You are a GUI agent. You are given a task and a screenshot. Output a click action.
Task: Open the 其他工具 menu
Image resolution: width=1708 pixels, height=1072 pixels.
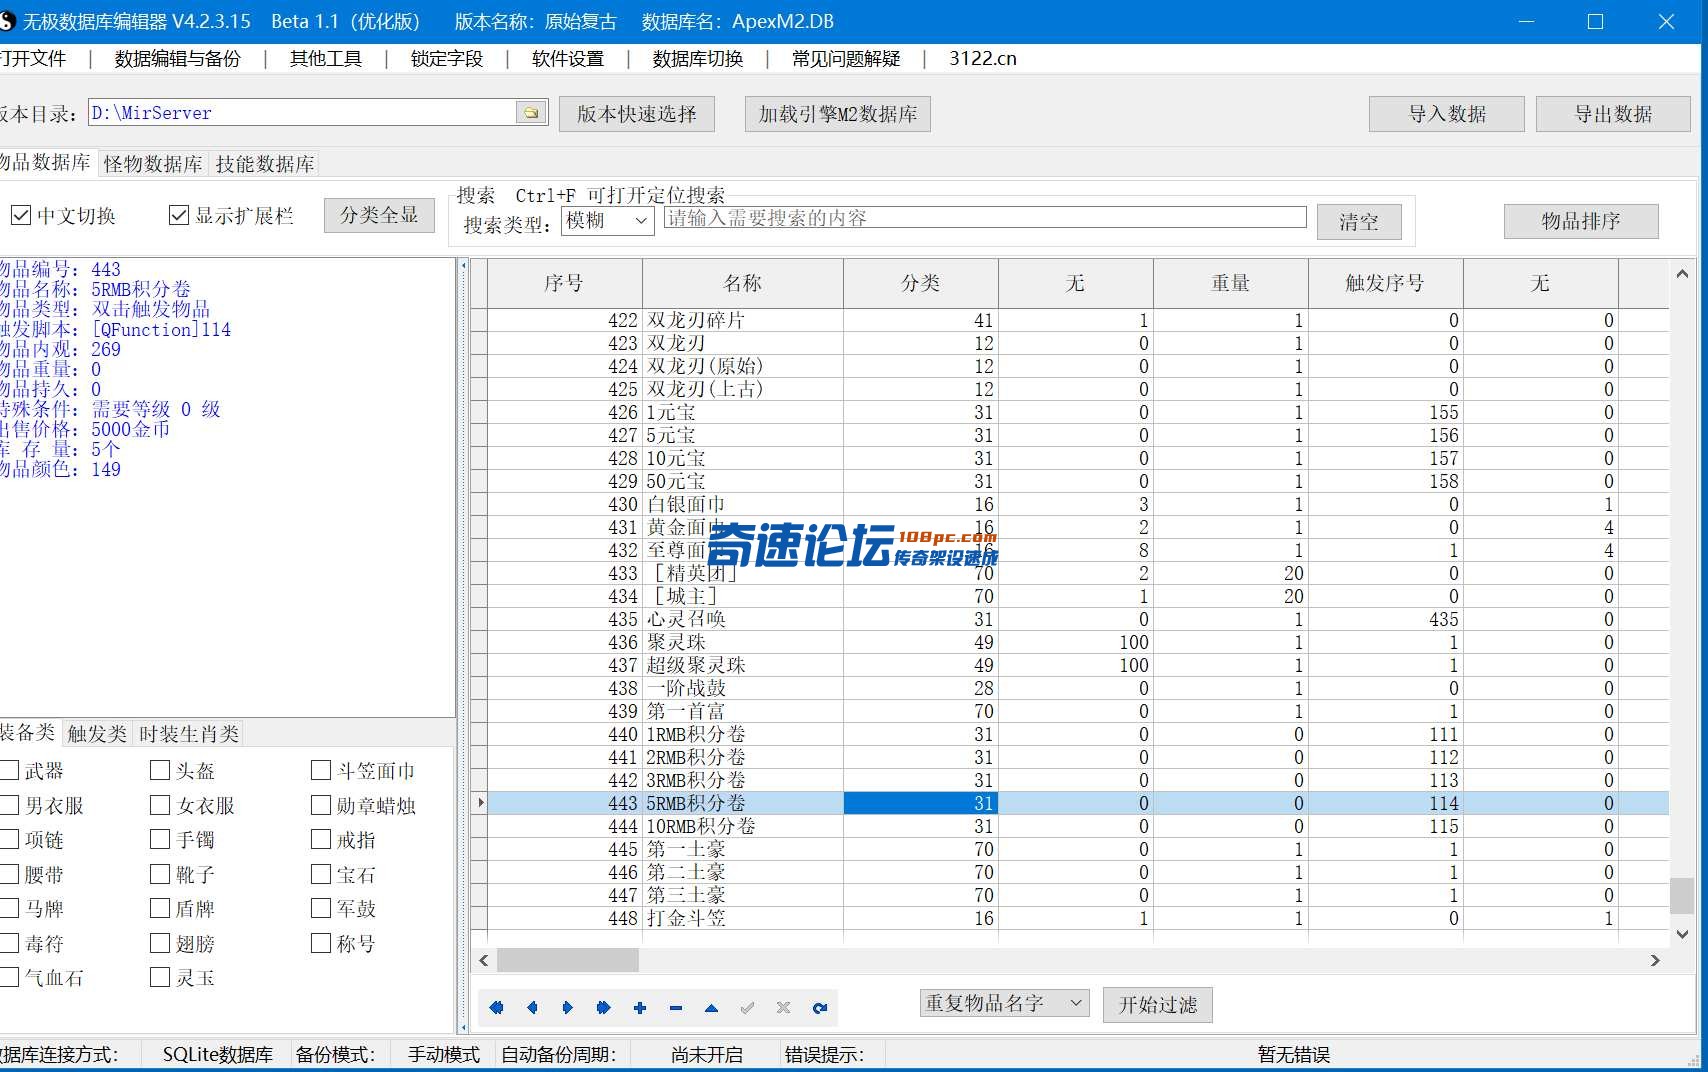coord(326,59)
